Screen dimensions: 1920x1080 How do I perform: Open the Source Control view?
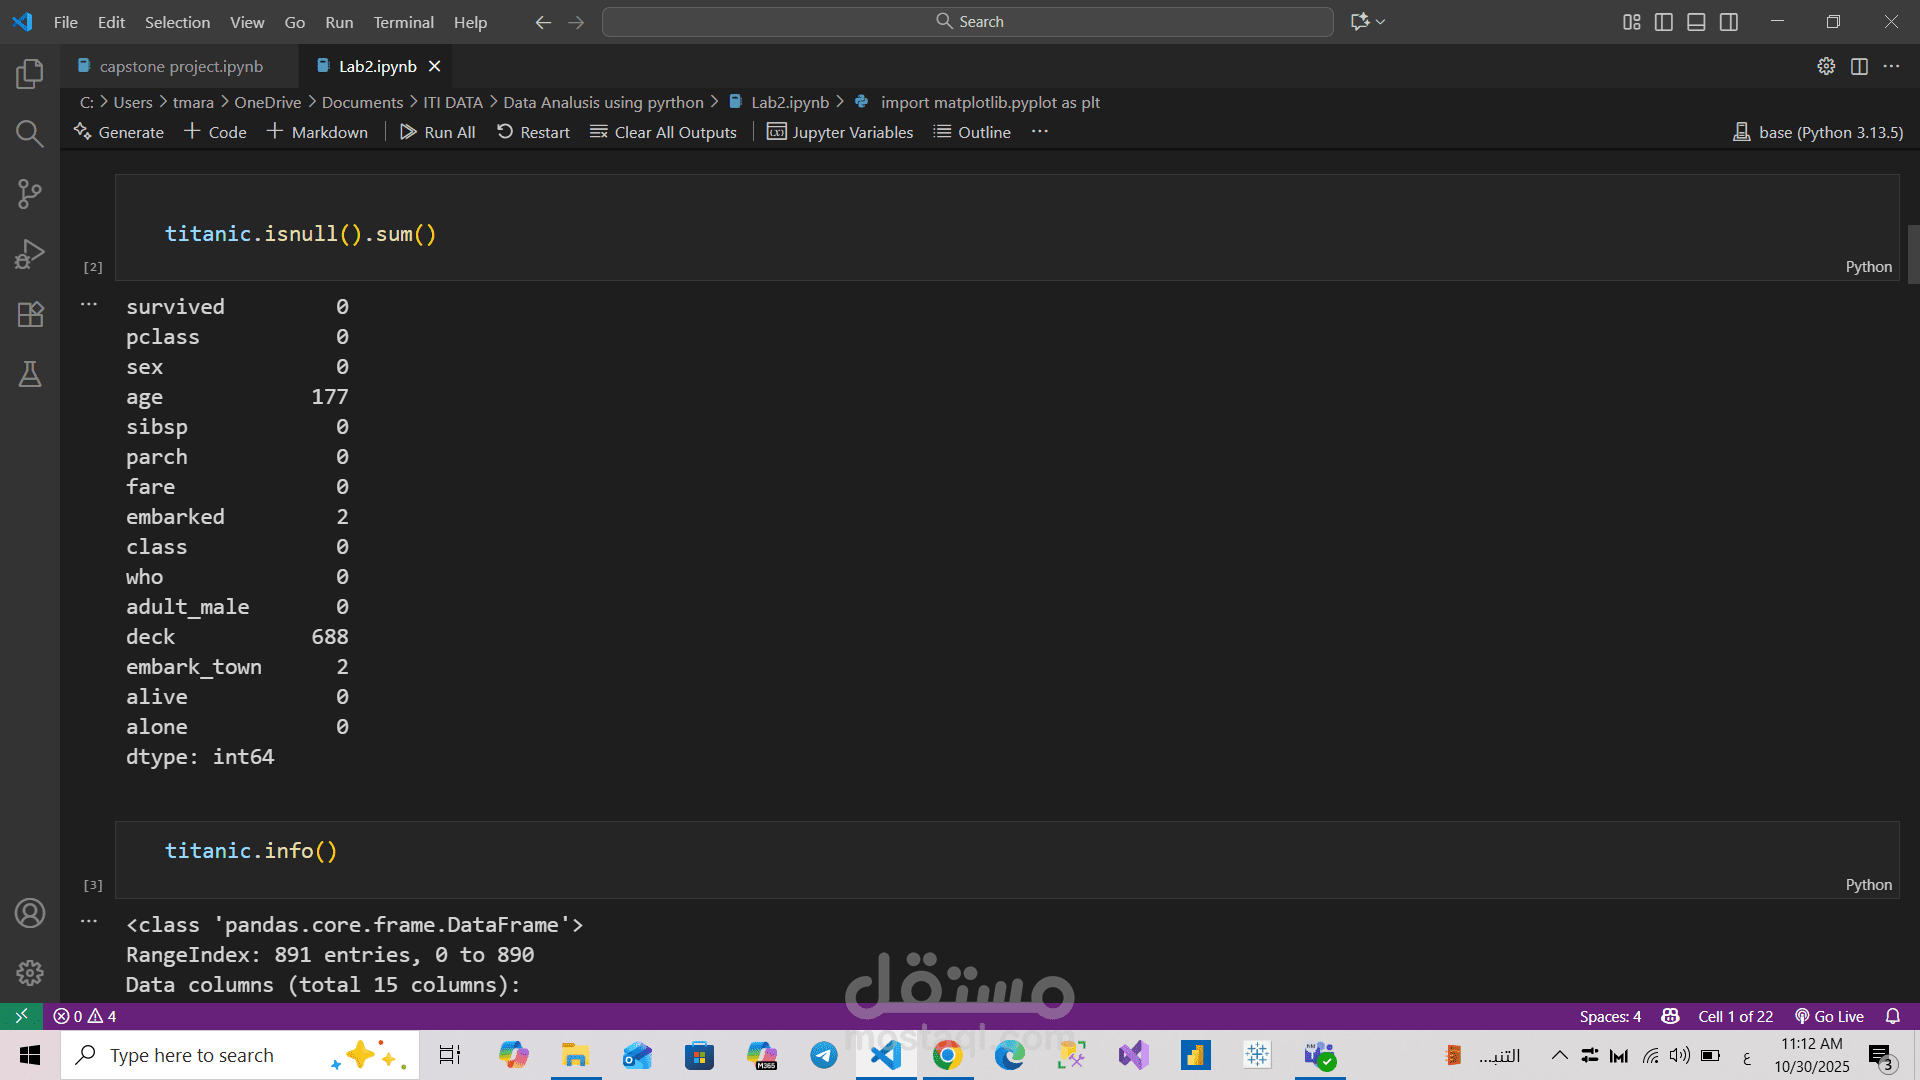point(30,193)
